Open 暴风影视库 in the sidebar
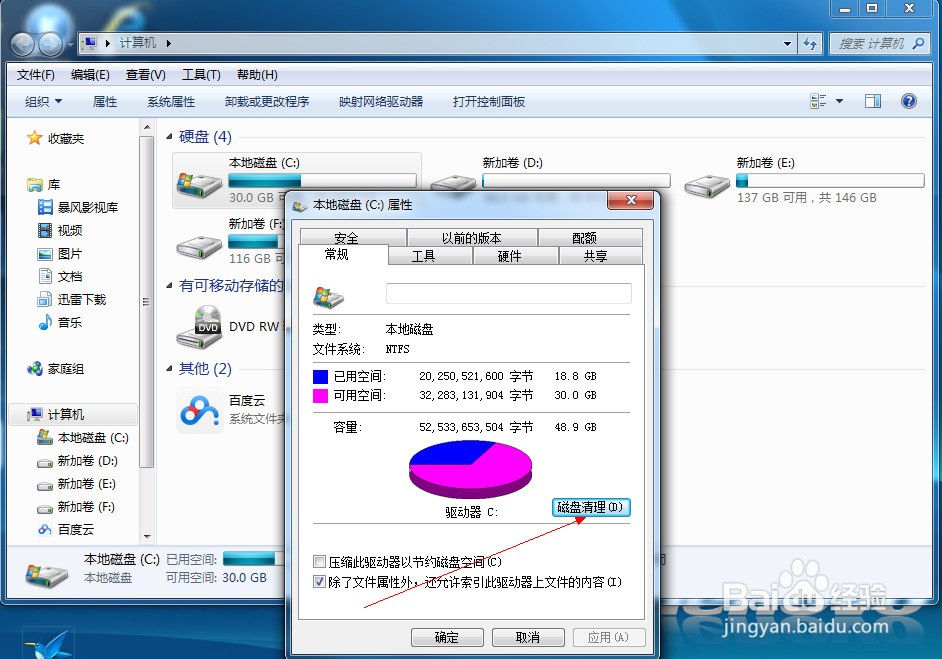 tap(78, 207)
